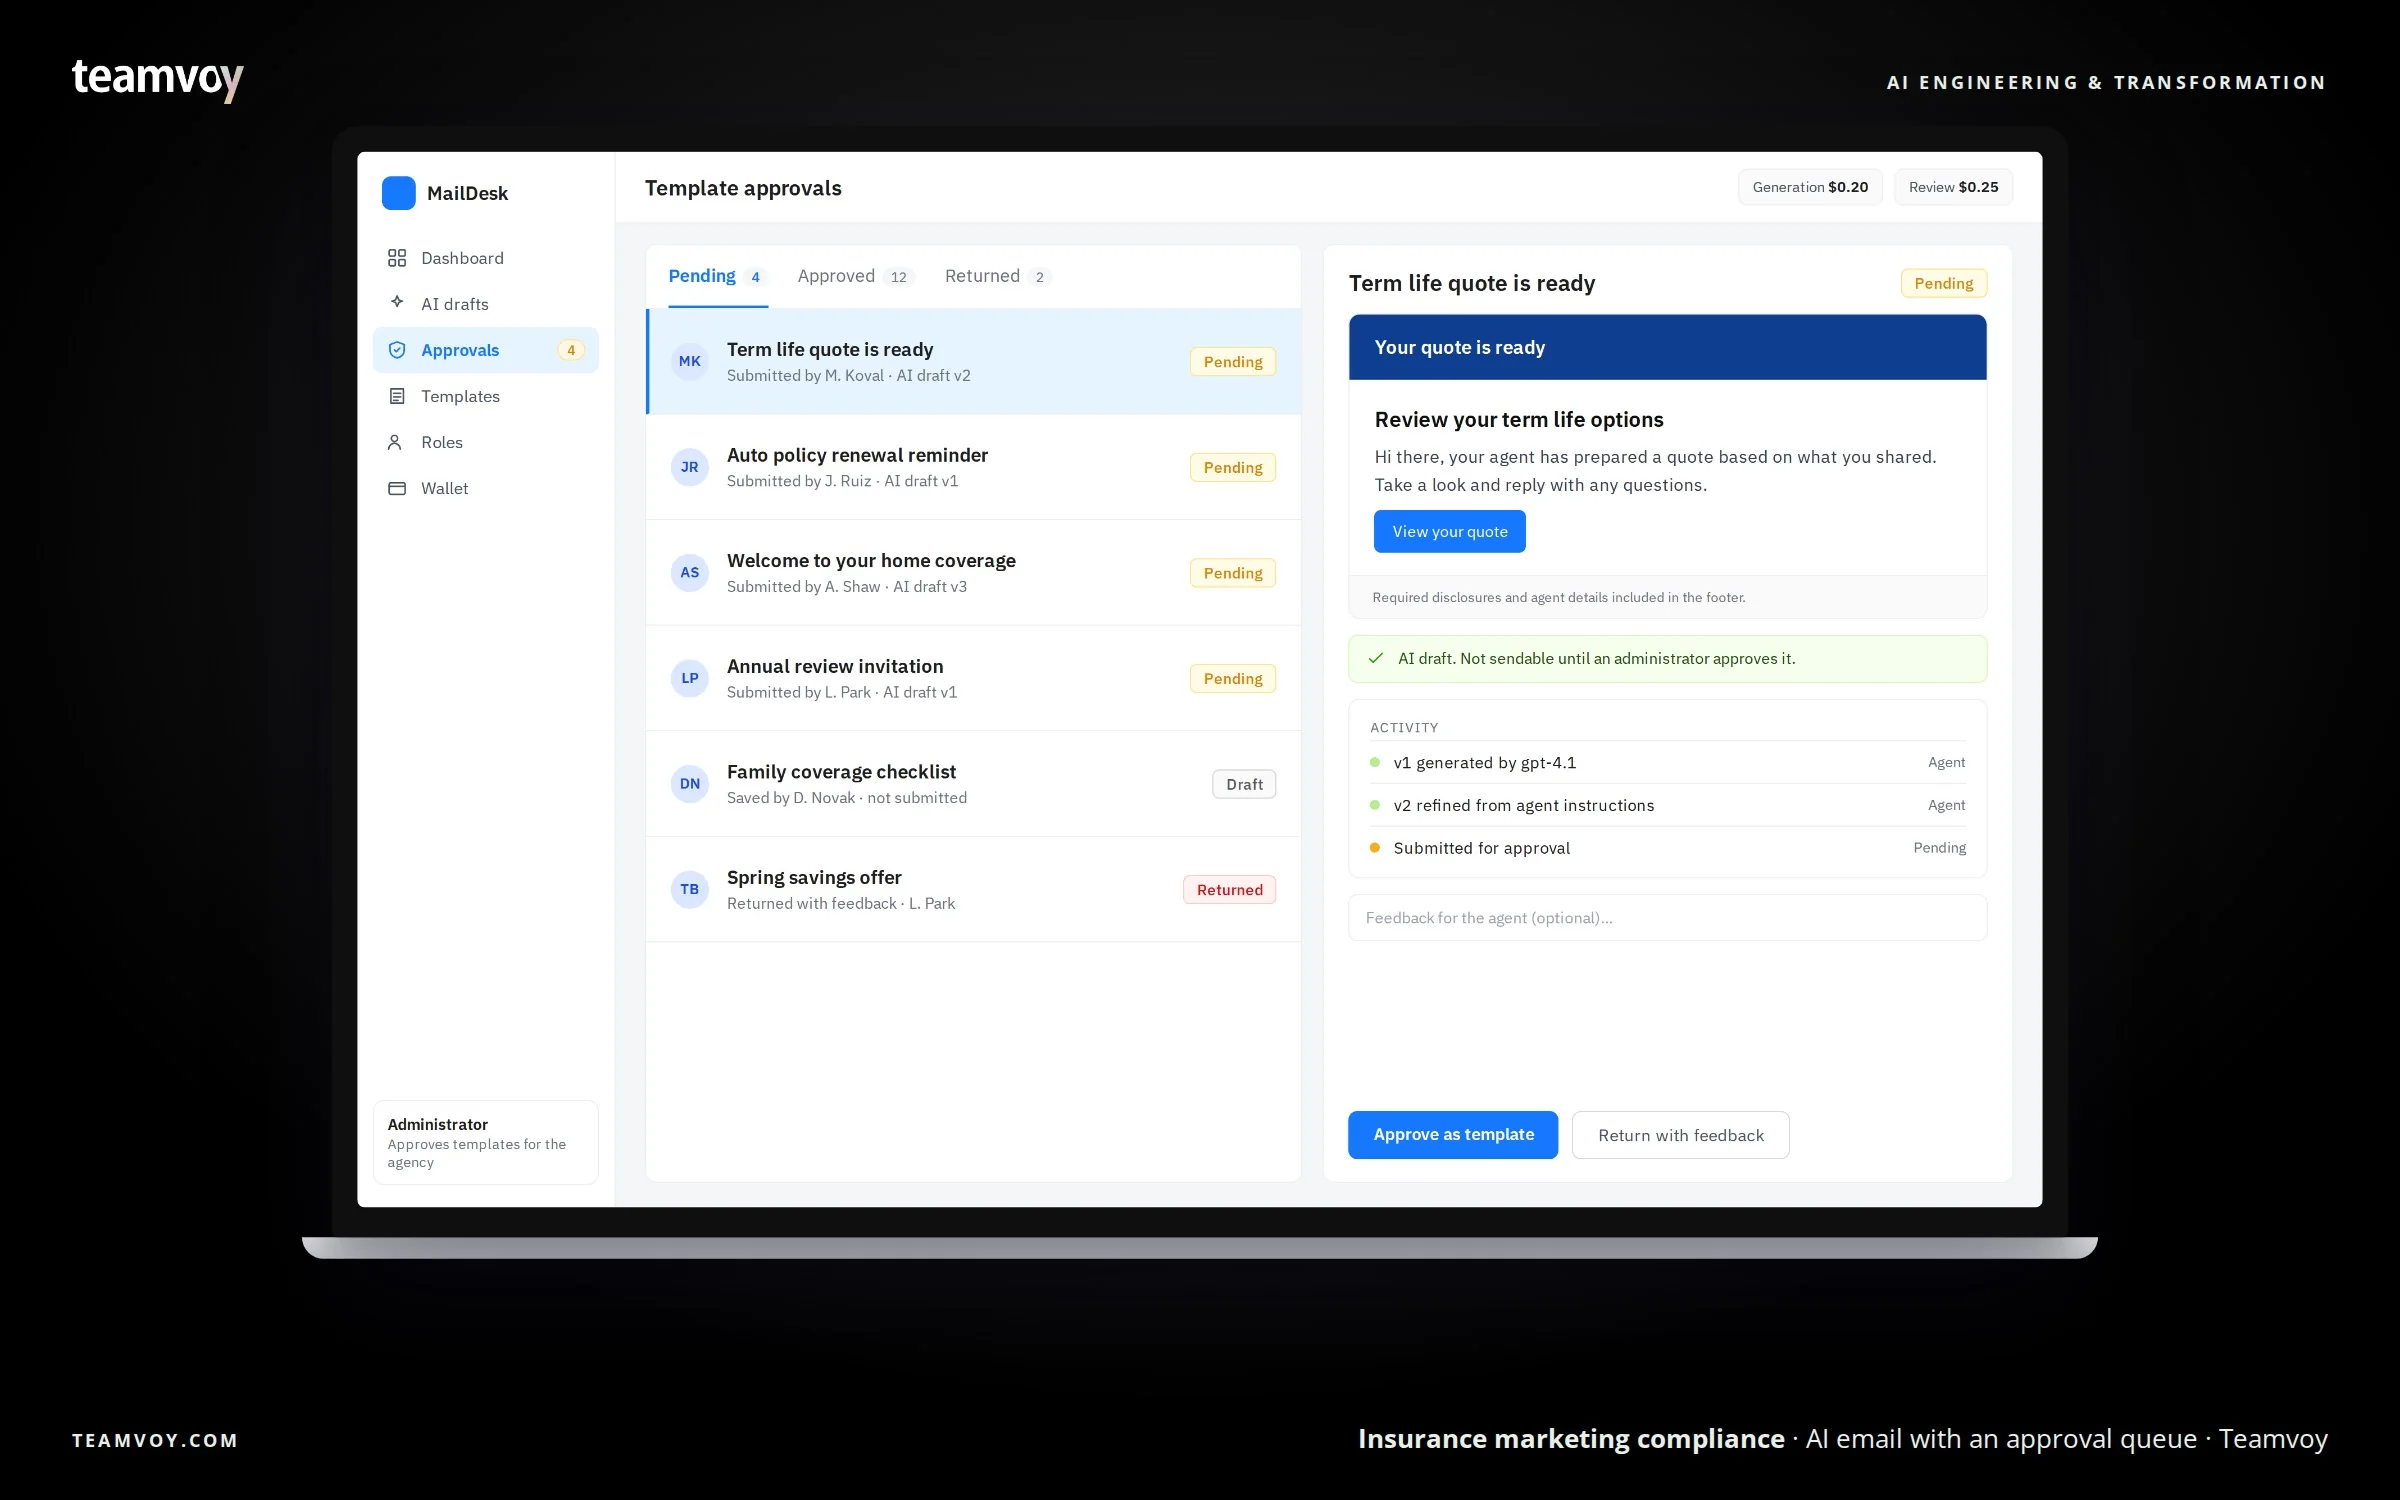This screenshot has height=1500, width=2400.
Task: Click the Roles person icon
Action: click(395, 442)
